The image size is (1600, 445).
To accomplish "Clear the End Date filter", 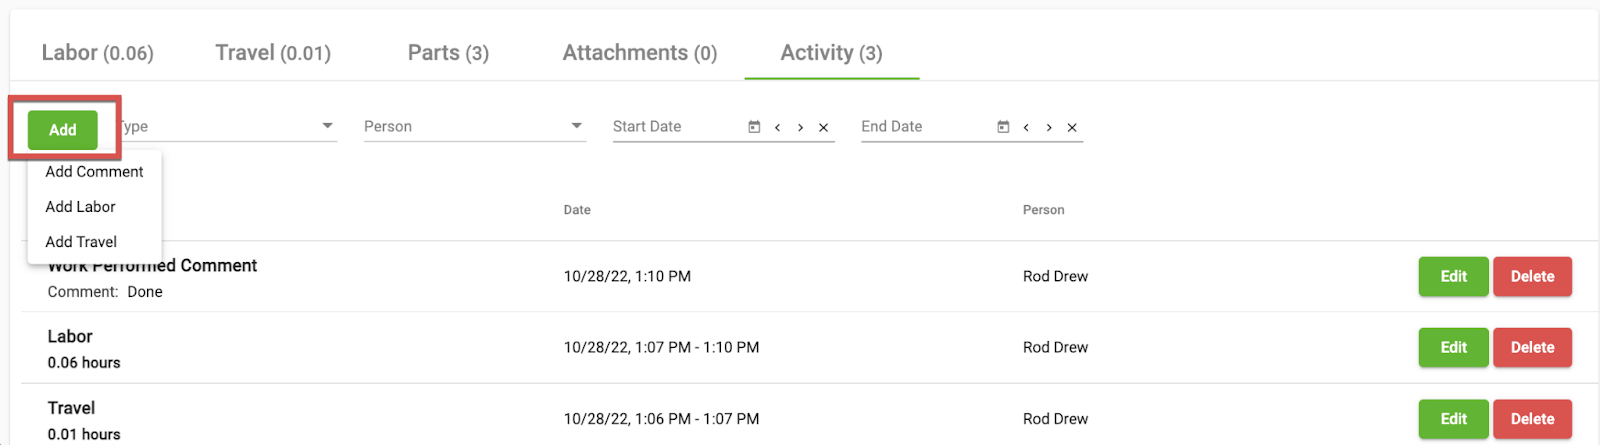I will point(1072,127).
